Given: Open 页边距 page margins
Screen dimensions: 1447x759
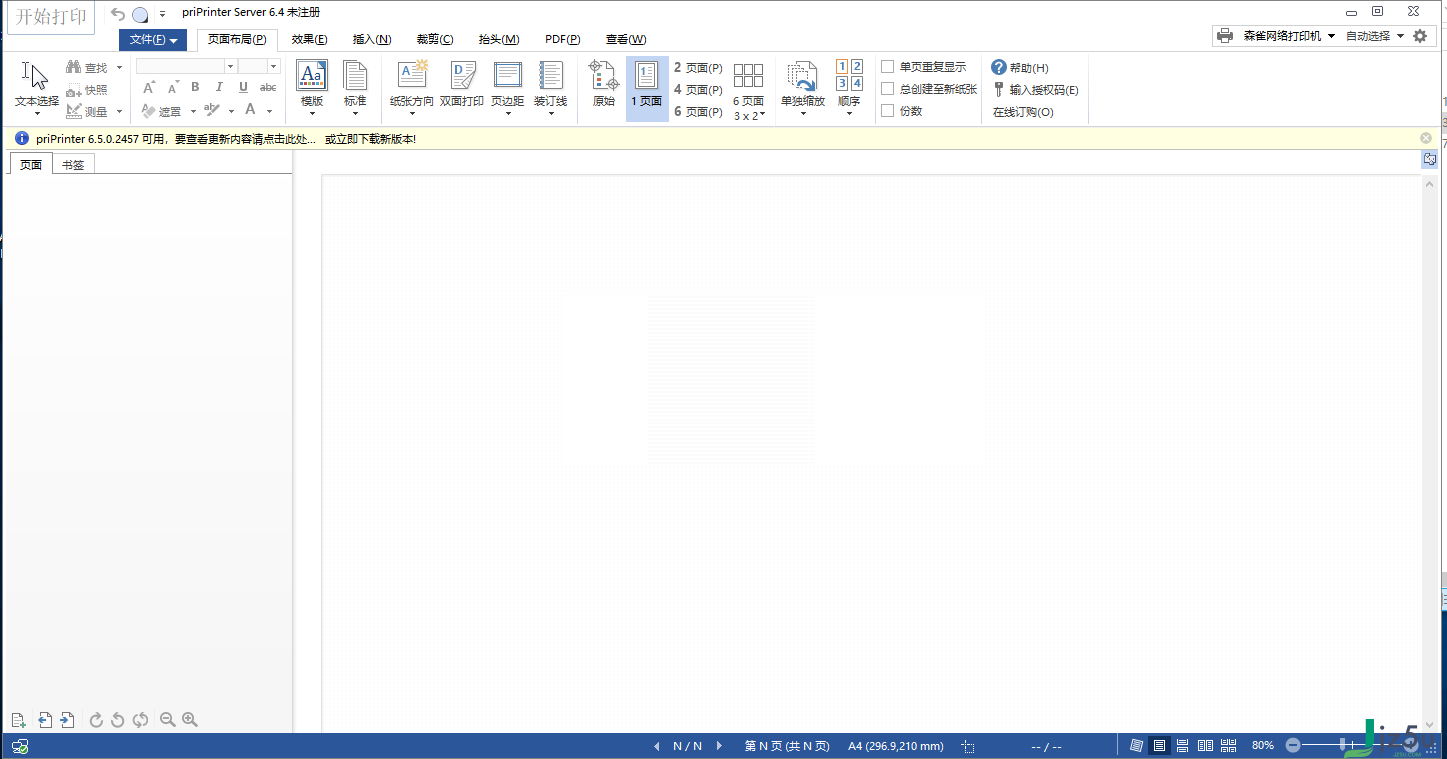Looking at the screenshot, I should [x=507, y=88].
